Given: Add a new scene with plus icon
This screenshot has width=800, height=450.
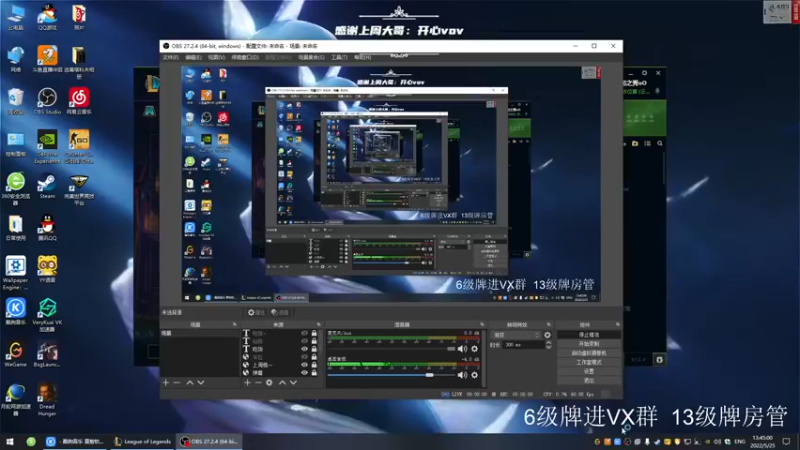Looking at the screenshot, I should (165, 382).
